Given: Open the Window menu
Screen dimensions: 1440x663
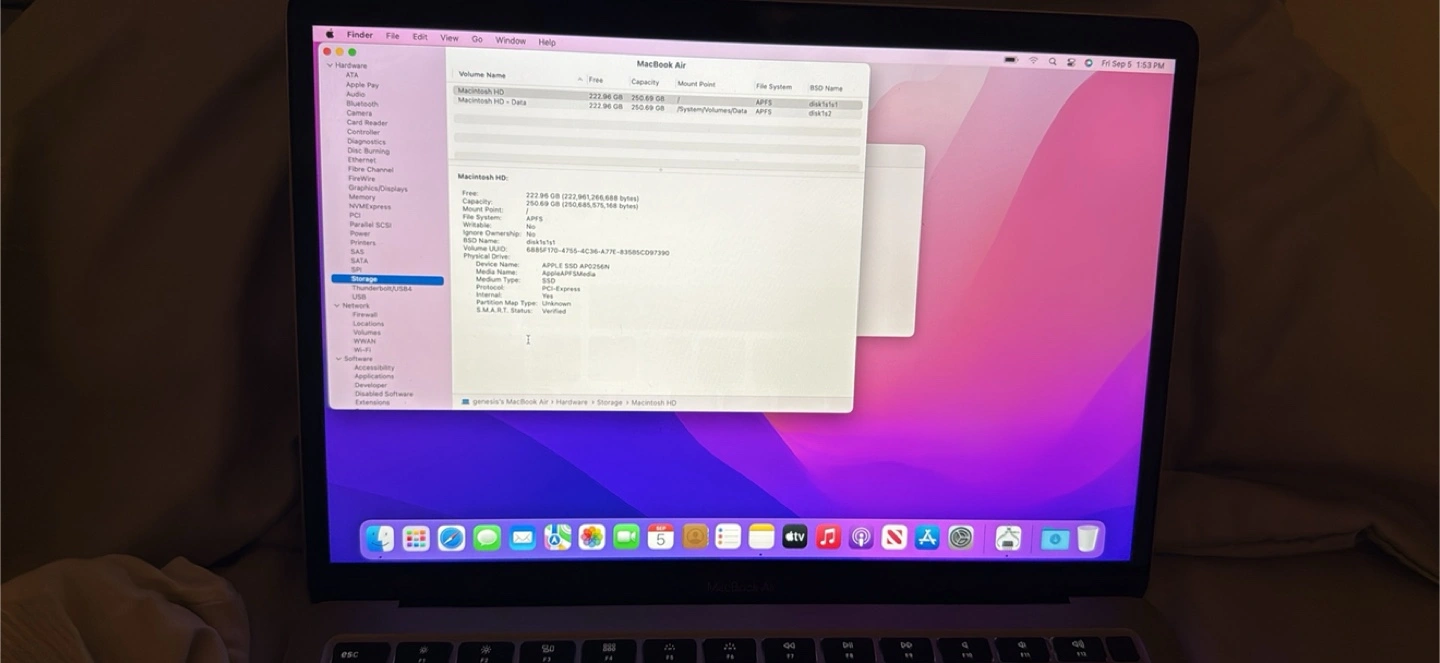Looking at the screenshot, I should click(510, 41).
